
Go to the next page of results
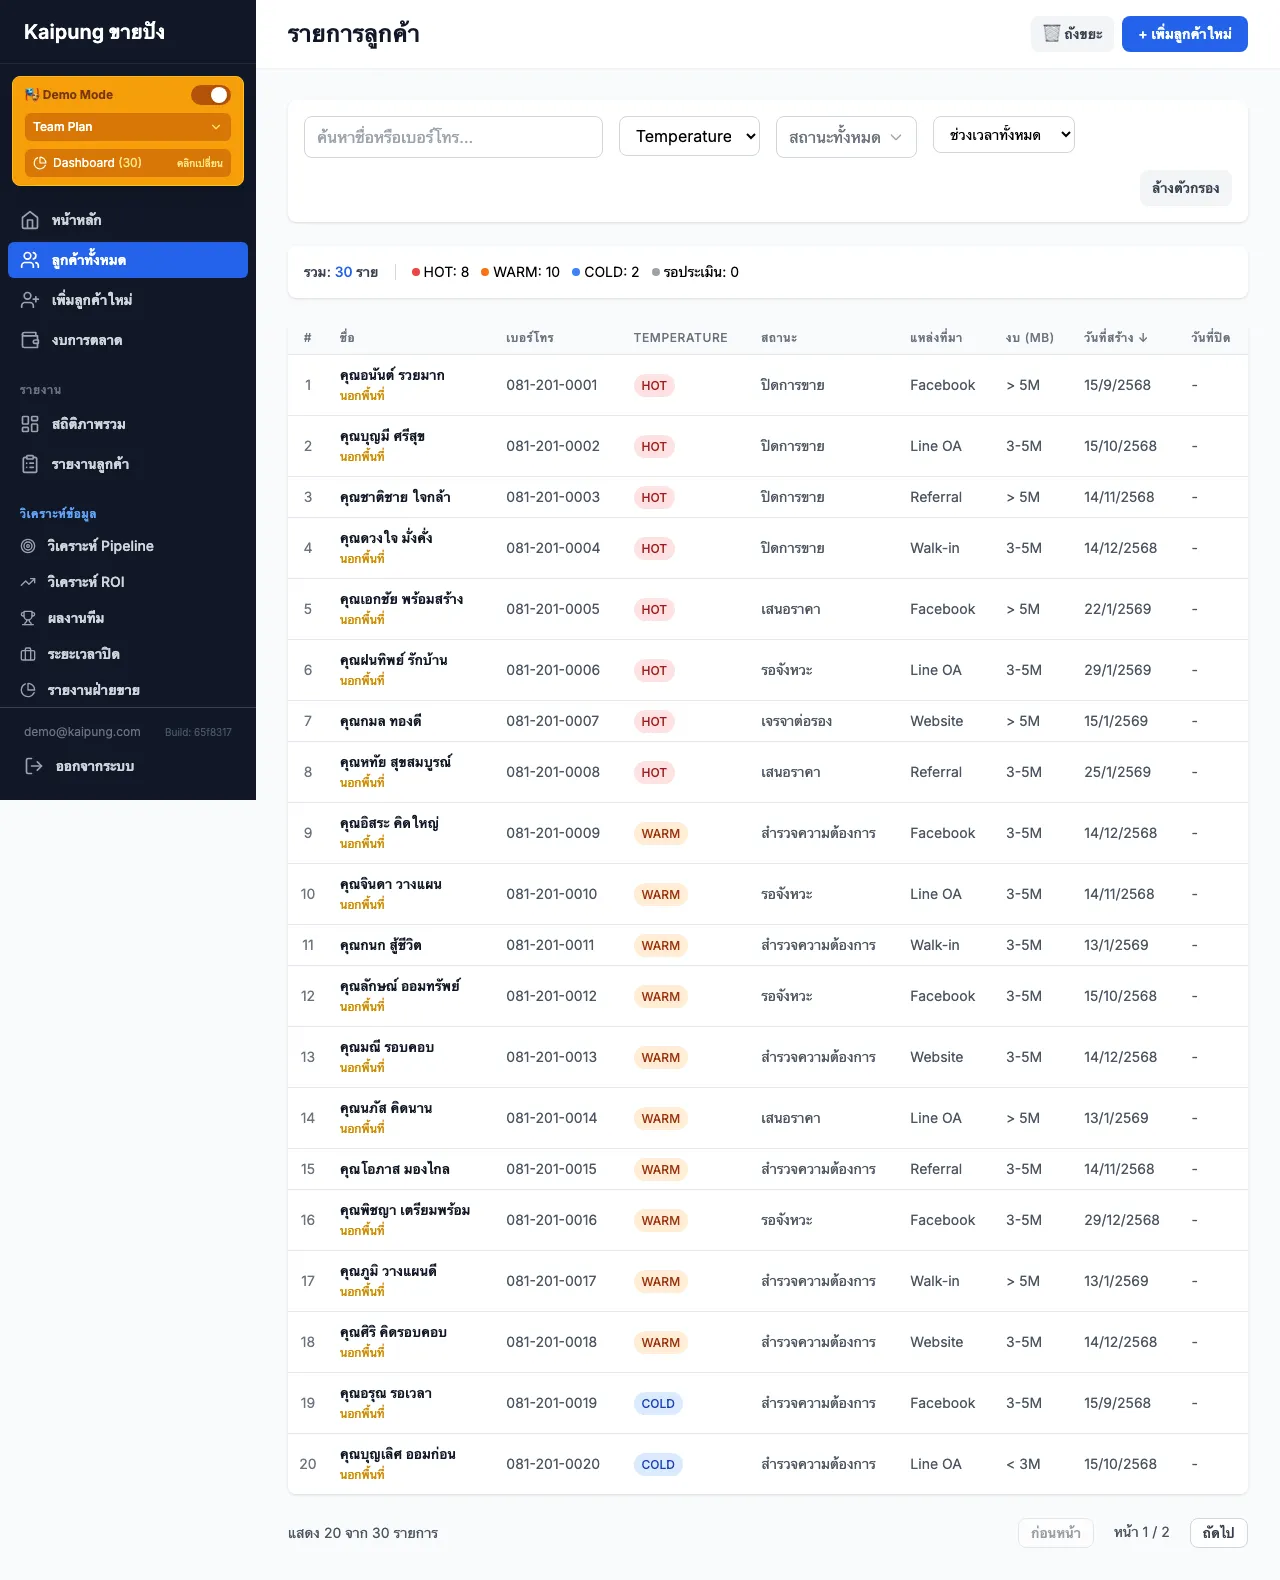[x=1218, y=1533]
